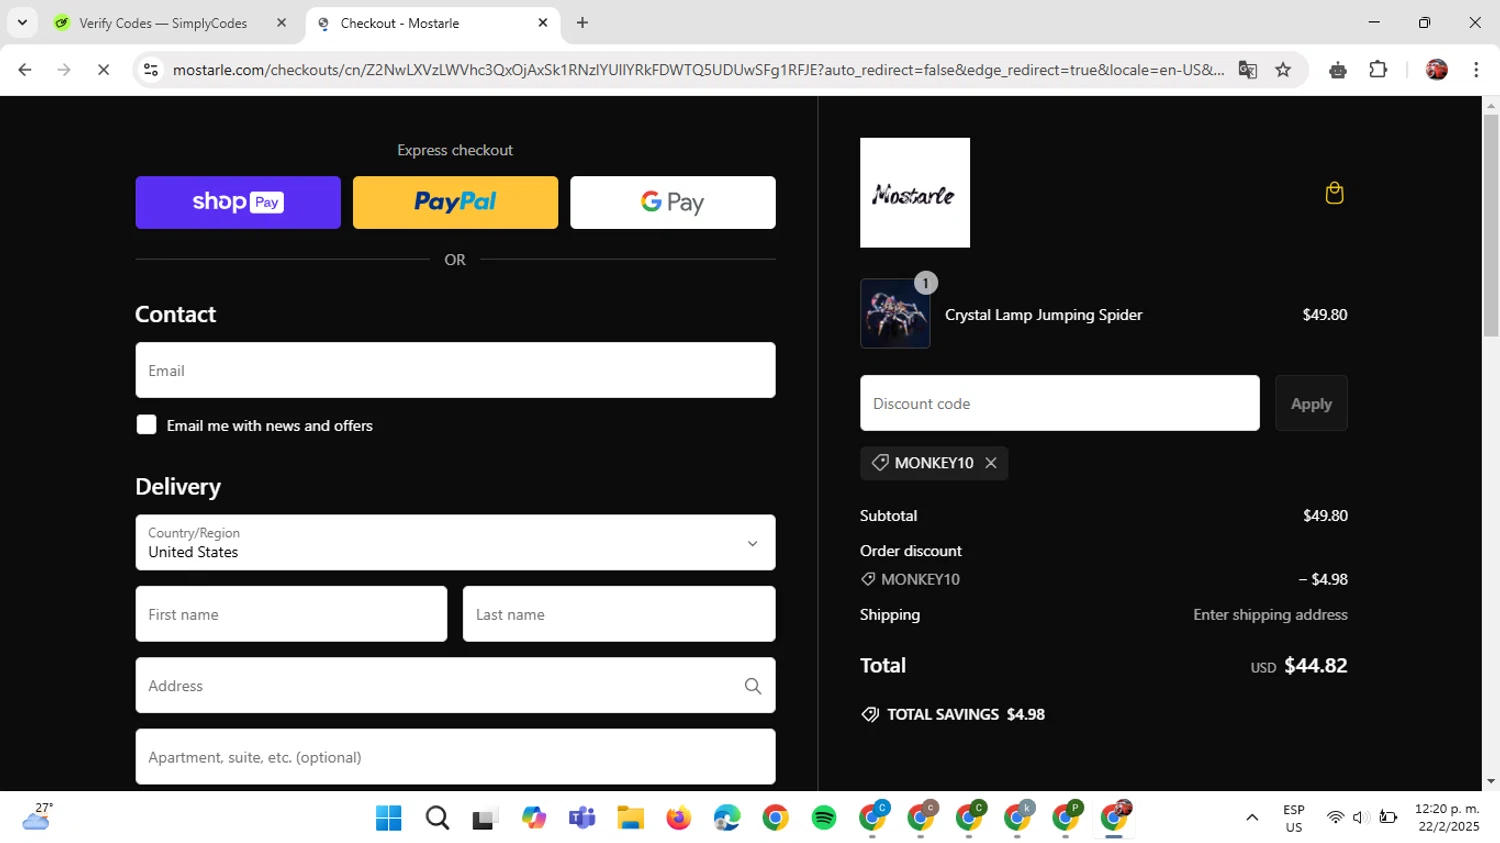Open the Wi-Fi network status icon
Screen dimensions: 1500x843
[x=1335, y=818]
